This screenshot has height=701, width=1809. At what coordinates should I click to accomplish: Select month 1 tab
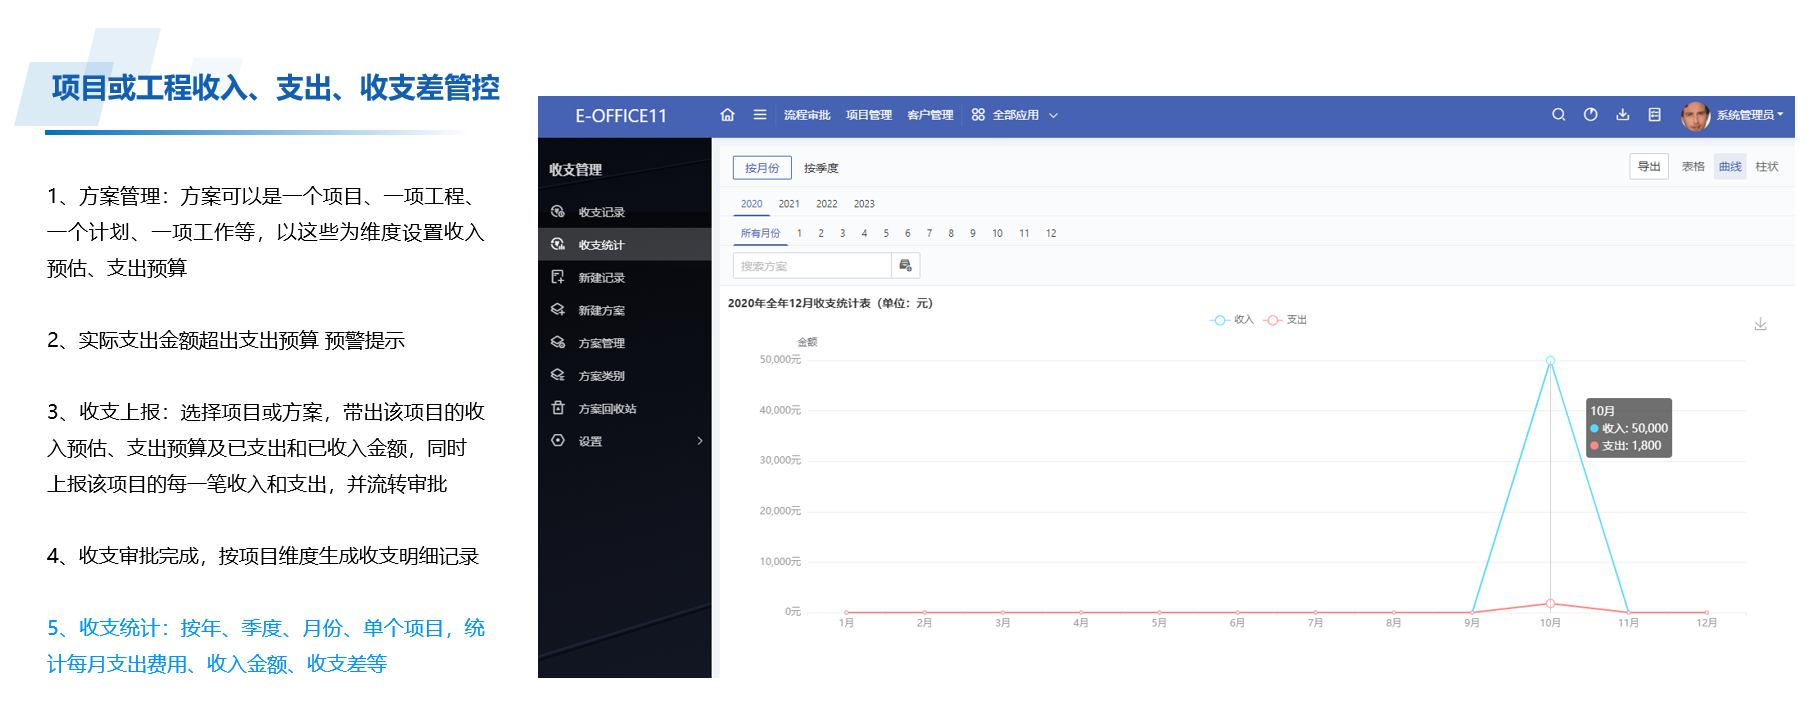tap(799, 233)
